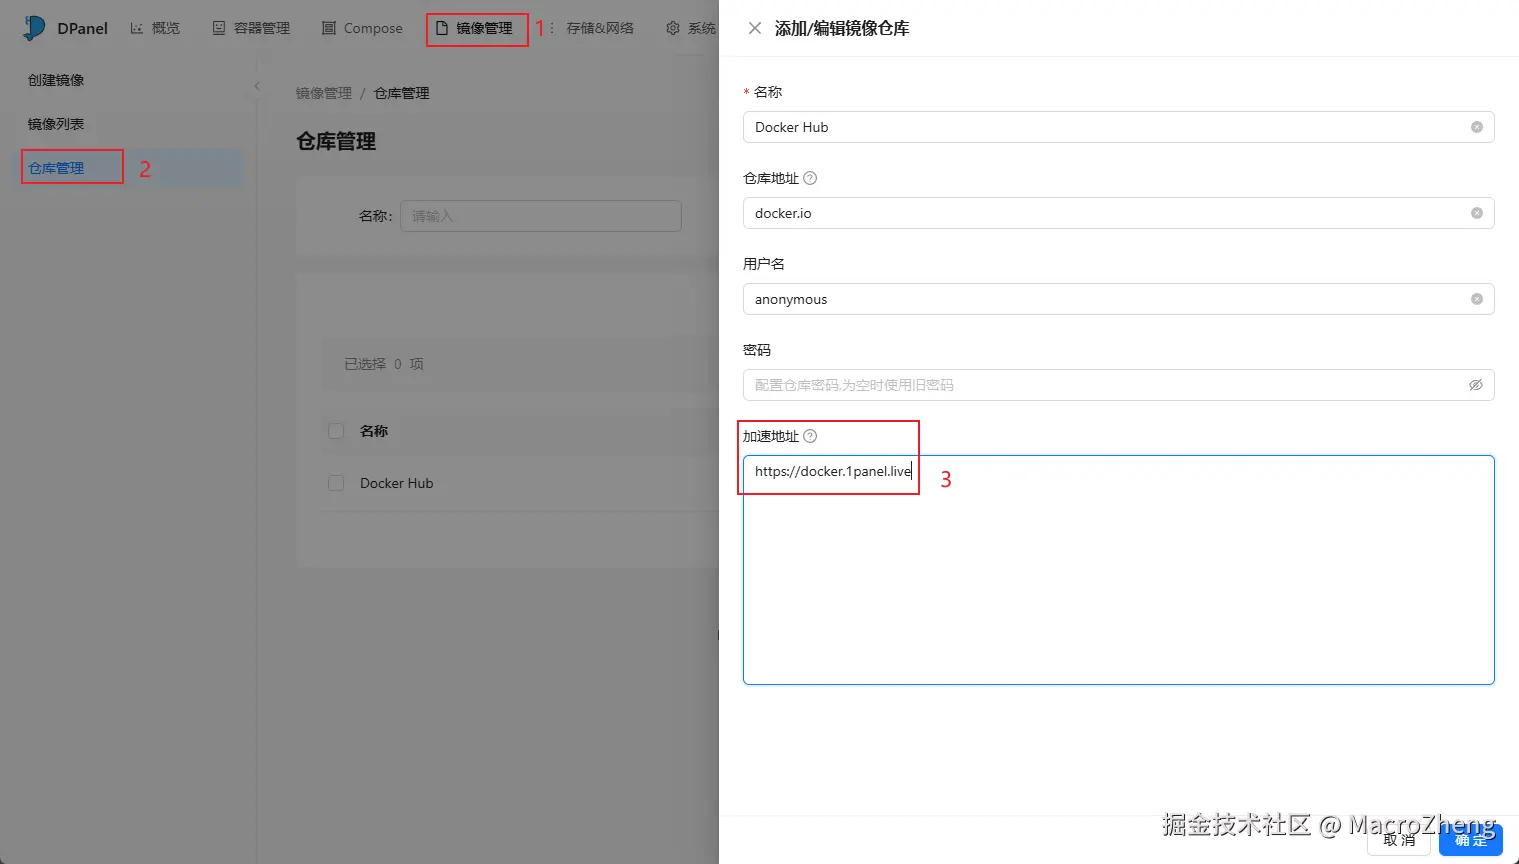Toggle password visibility eye icon

click(1475, 385)
